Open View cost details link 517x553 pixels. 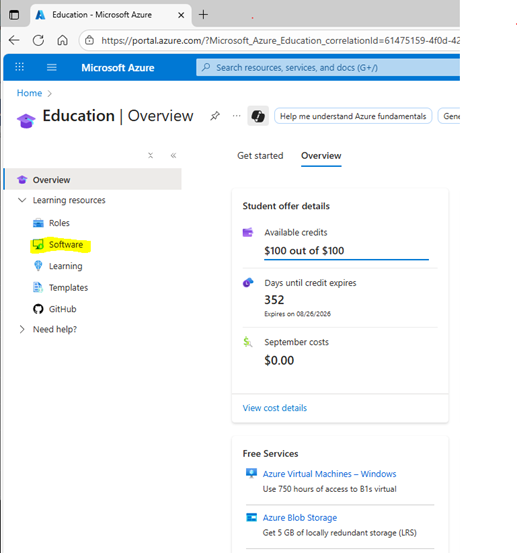coord(275,408)
